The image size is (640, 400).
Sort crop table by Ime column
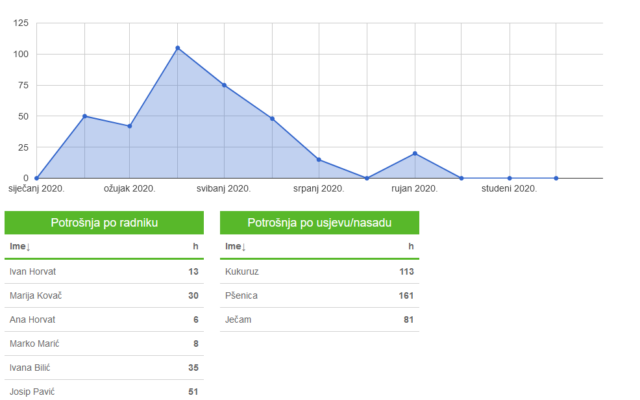(x=236, y=247)
